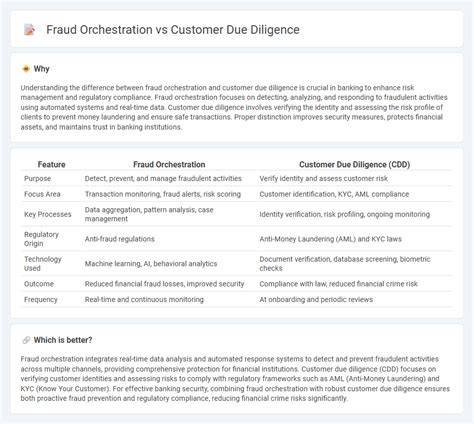This screenshot has height=424, width=474.
Task: Click the At onboarding and periodic reviews cell
Action: tap(316, 300)
